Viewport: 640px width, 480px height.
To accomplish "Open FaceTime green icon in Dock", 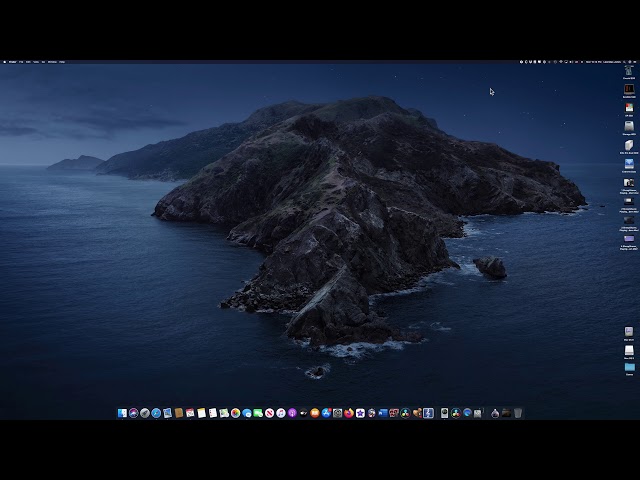I will [x=258, y=413].
